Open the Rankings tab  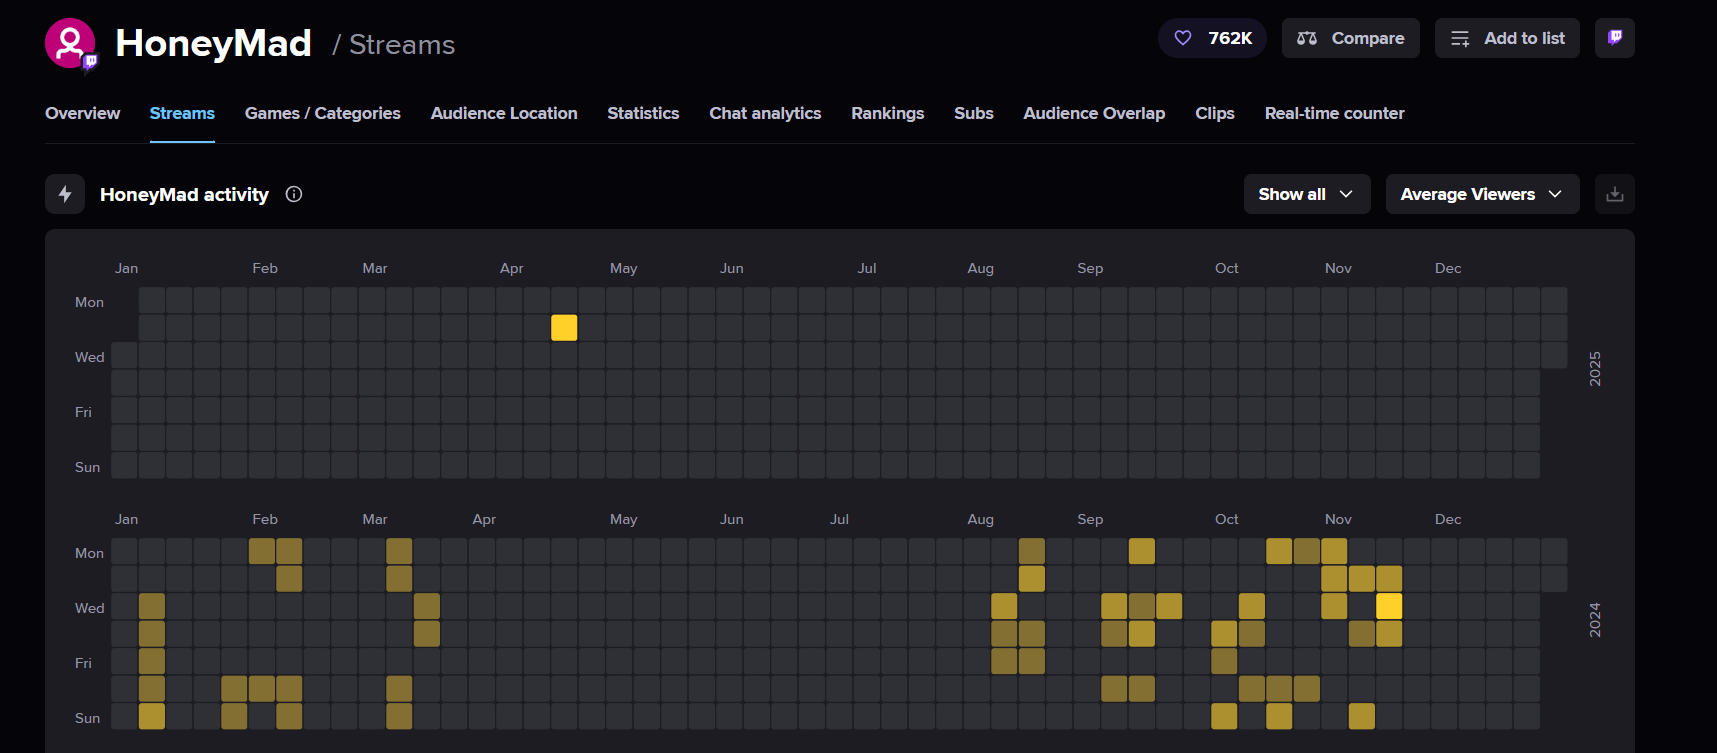click(887, 113)
